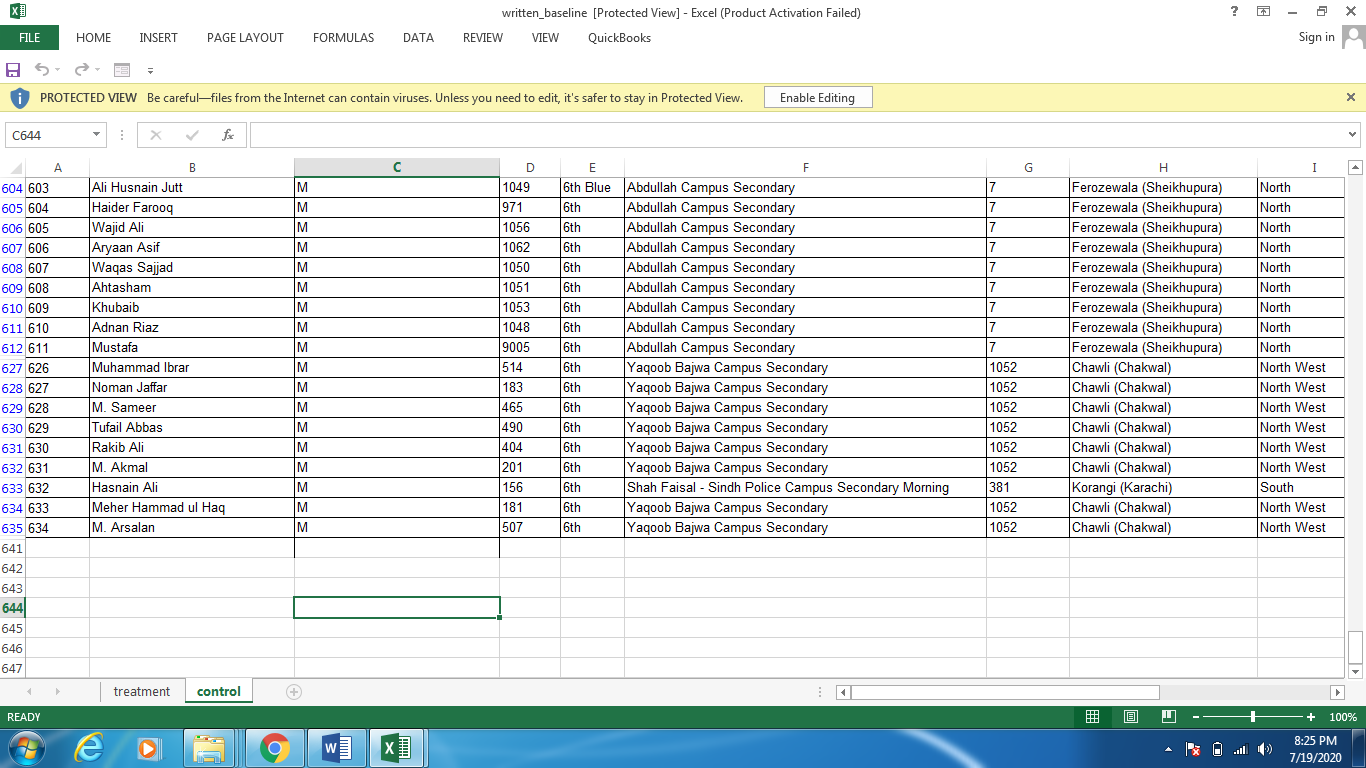Screen dimensions: 1366x768
Task: Open the FILE menu
Action: tap(30, 37)
